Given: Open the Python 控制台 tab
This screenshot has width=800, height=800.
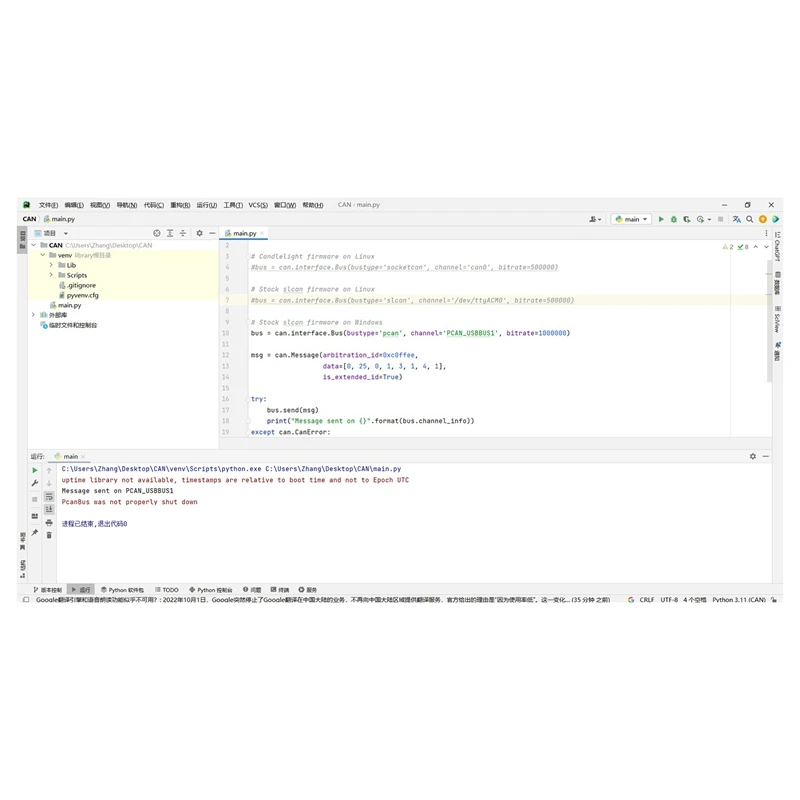Looking at the screenshot, I should point(211,590).
